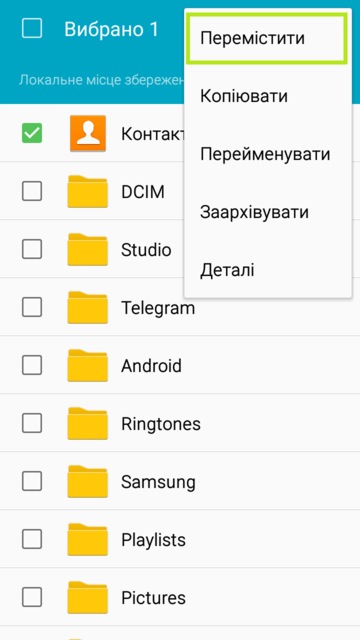Open the Telegram folder icon
The height and width of the screenshot is (640, 360).
pyautogui.click(x=88, y=307)
